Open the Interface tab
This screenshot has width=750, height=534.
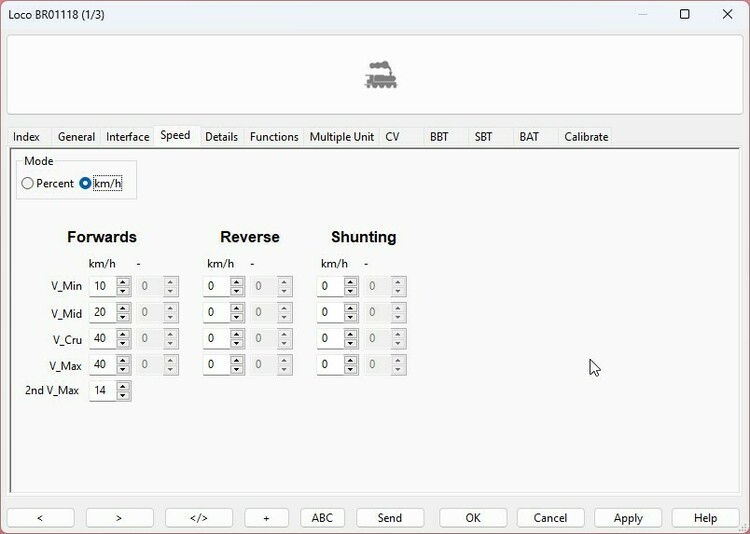tap(127, 137)
